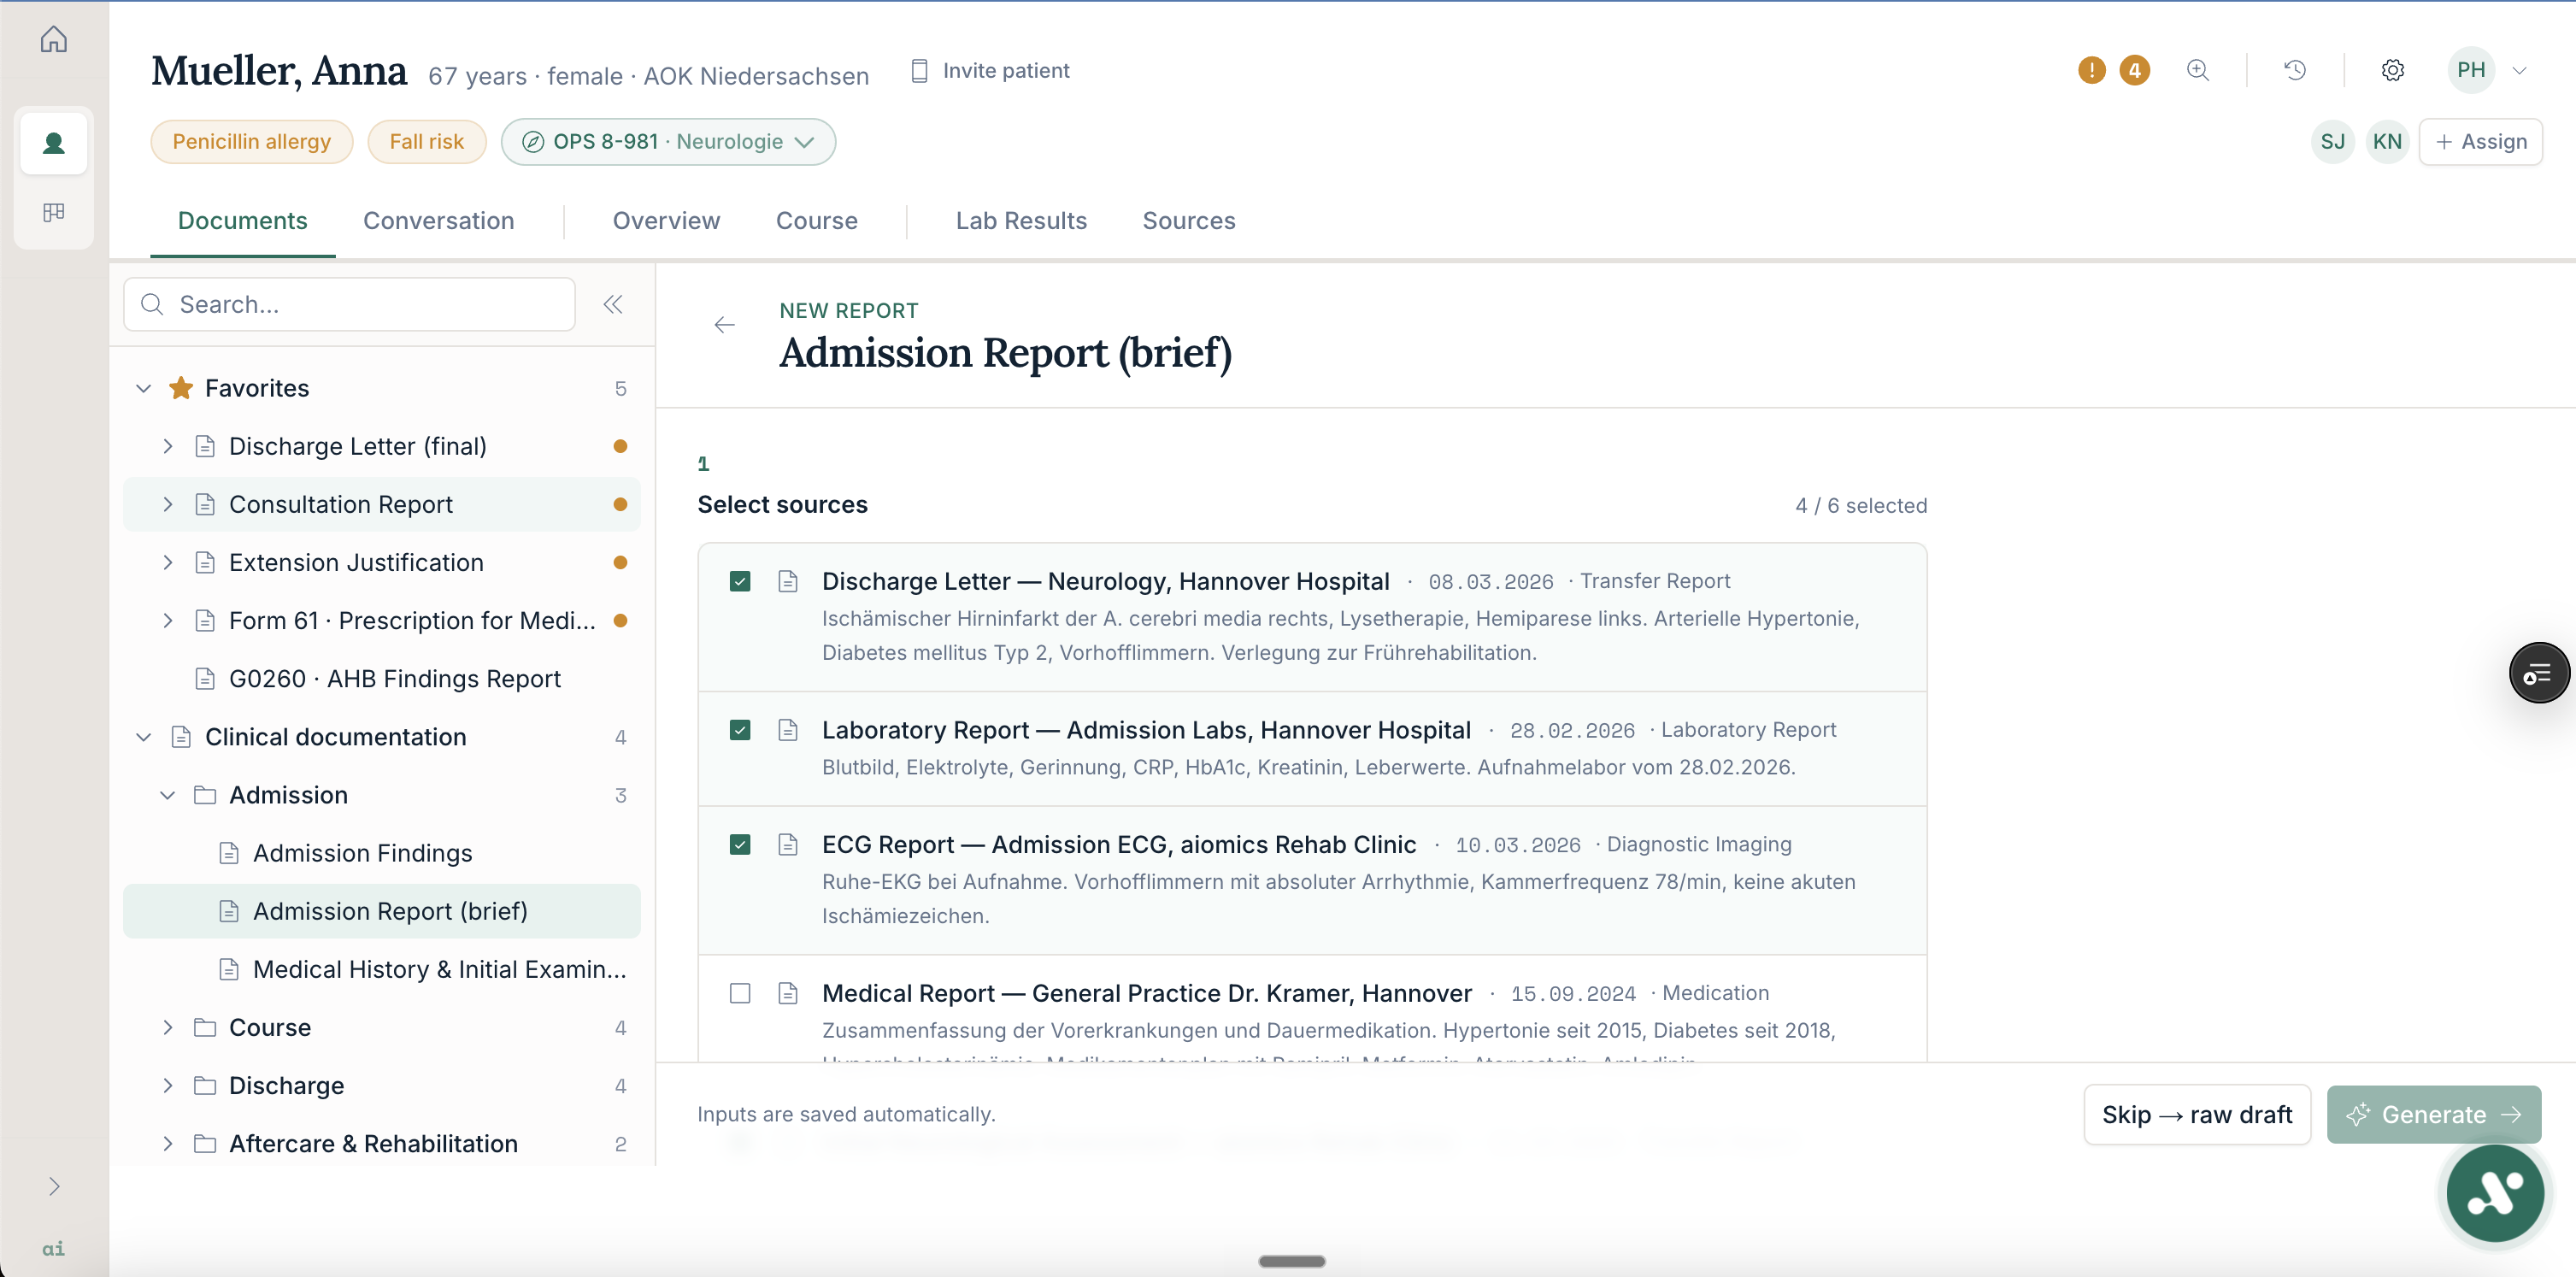Collapse the document panel with double chevron
2576x1277 pixels.
pos(613,304)
